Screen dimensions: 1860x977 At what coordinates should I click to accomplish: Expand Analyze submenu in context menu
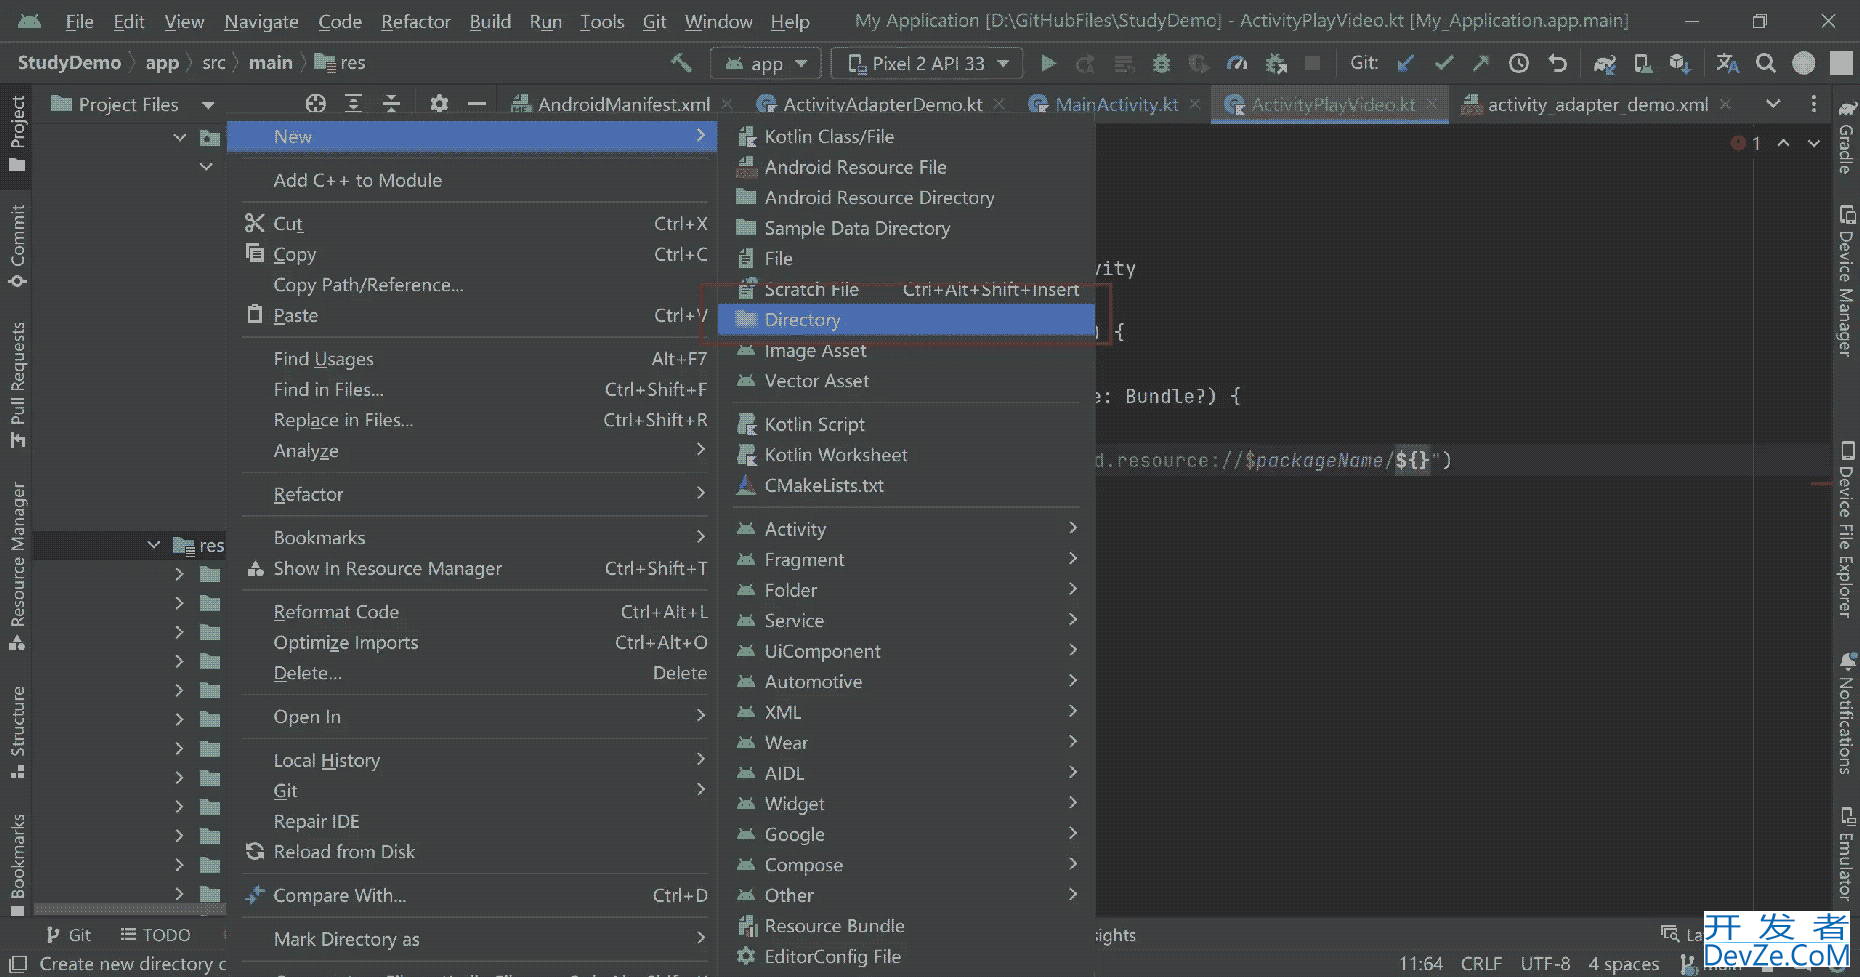(474, 450)
